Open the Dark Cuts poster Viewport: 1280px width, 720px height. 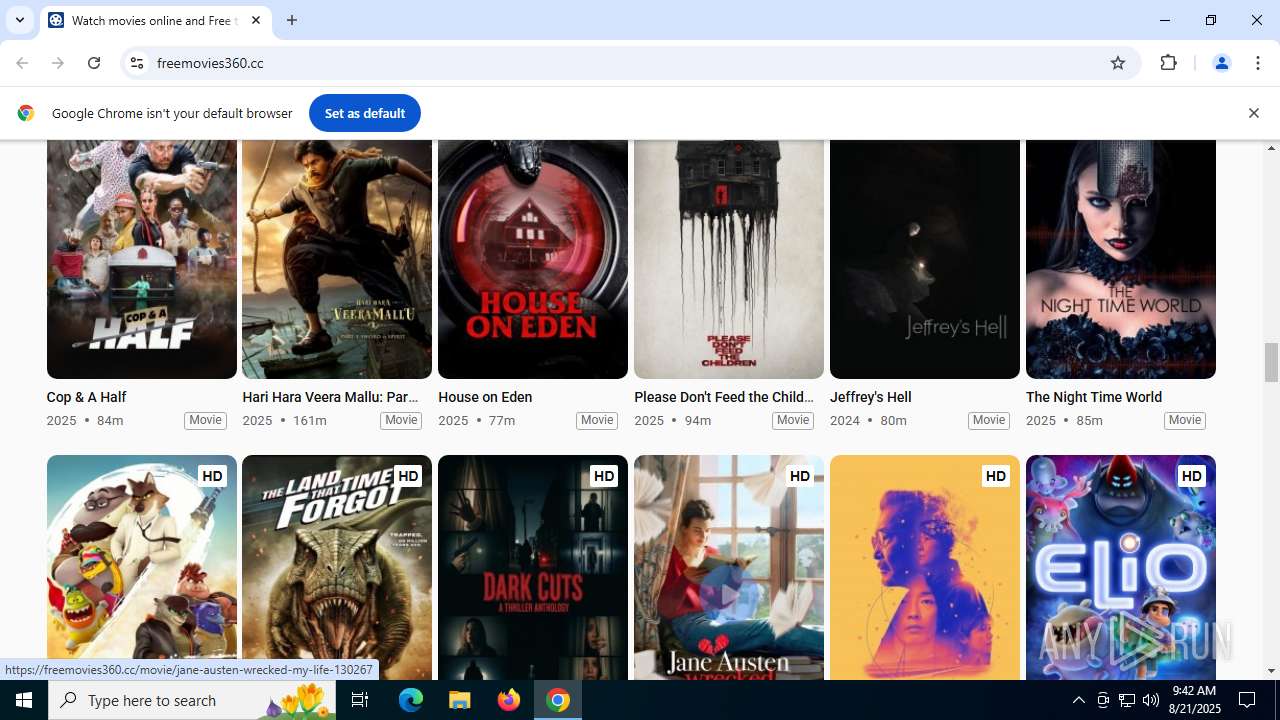[533, 568]
